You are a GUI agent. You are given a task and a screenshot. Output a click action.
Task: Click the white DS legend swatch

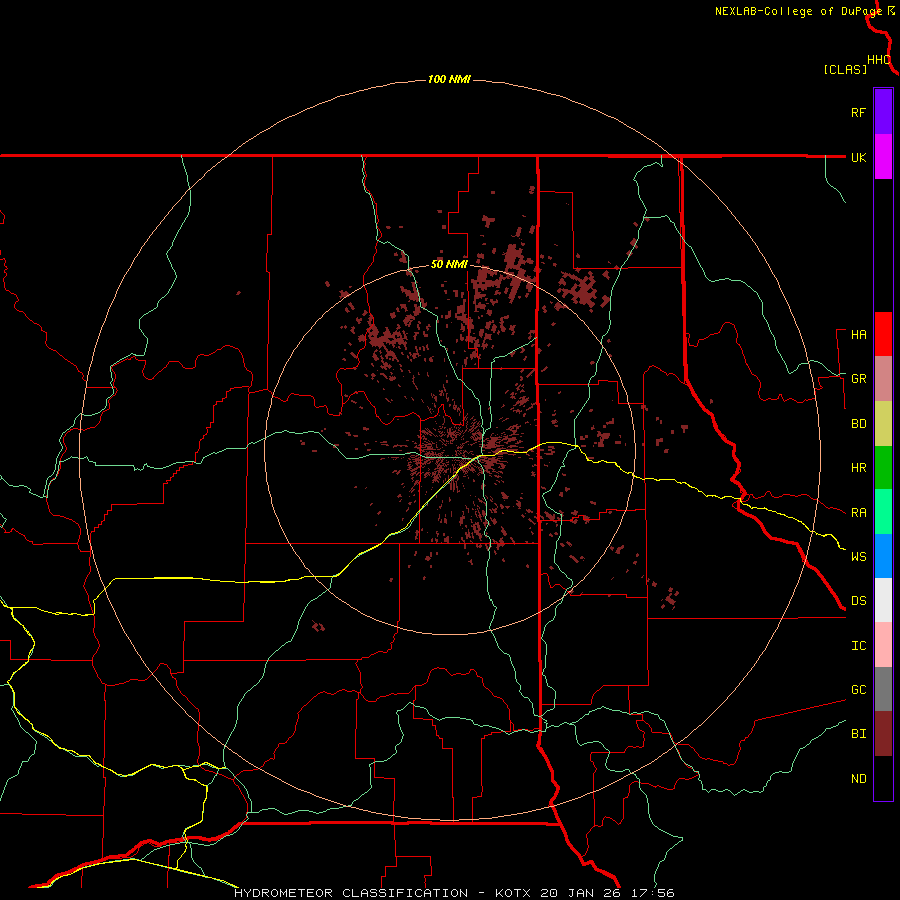tap(883, 600)
